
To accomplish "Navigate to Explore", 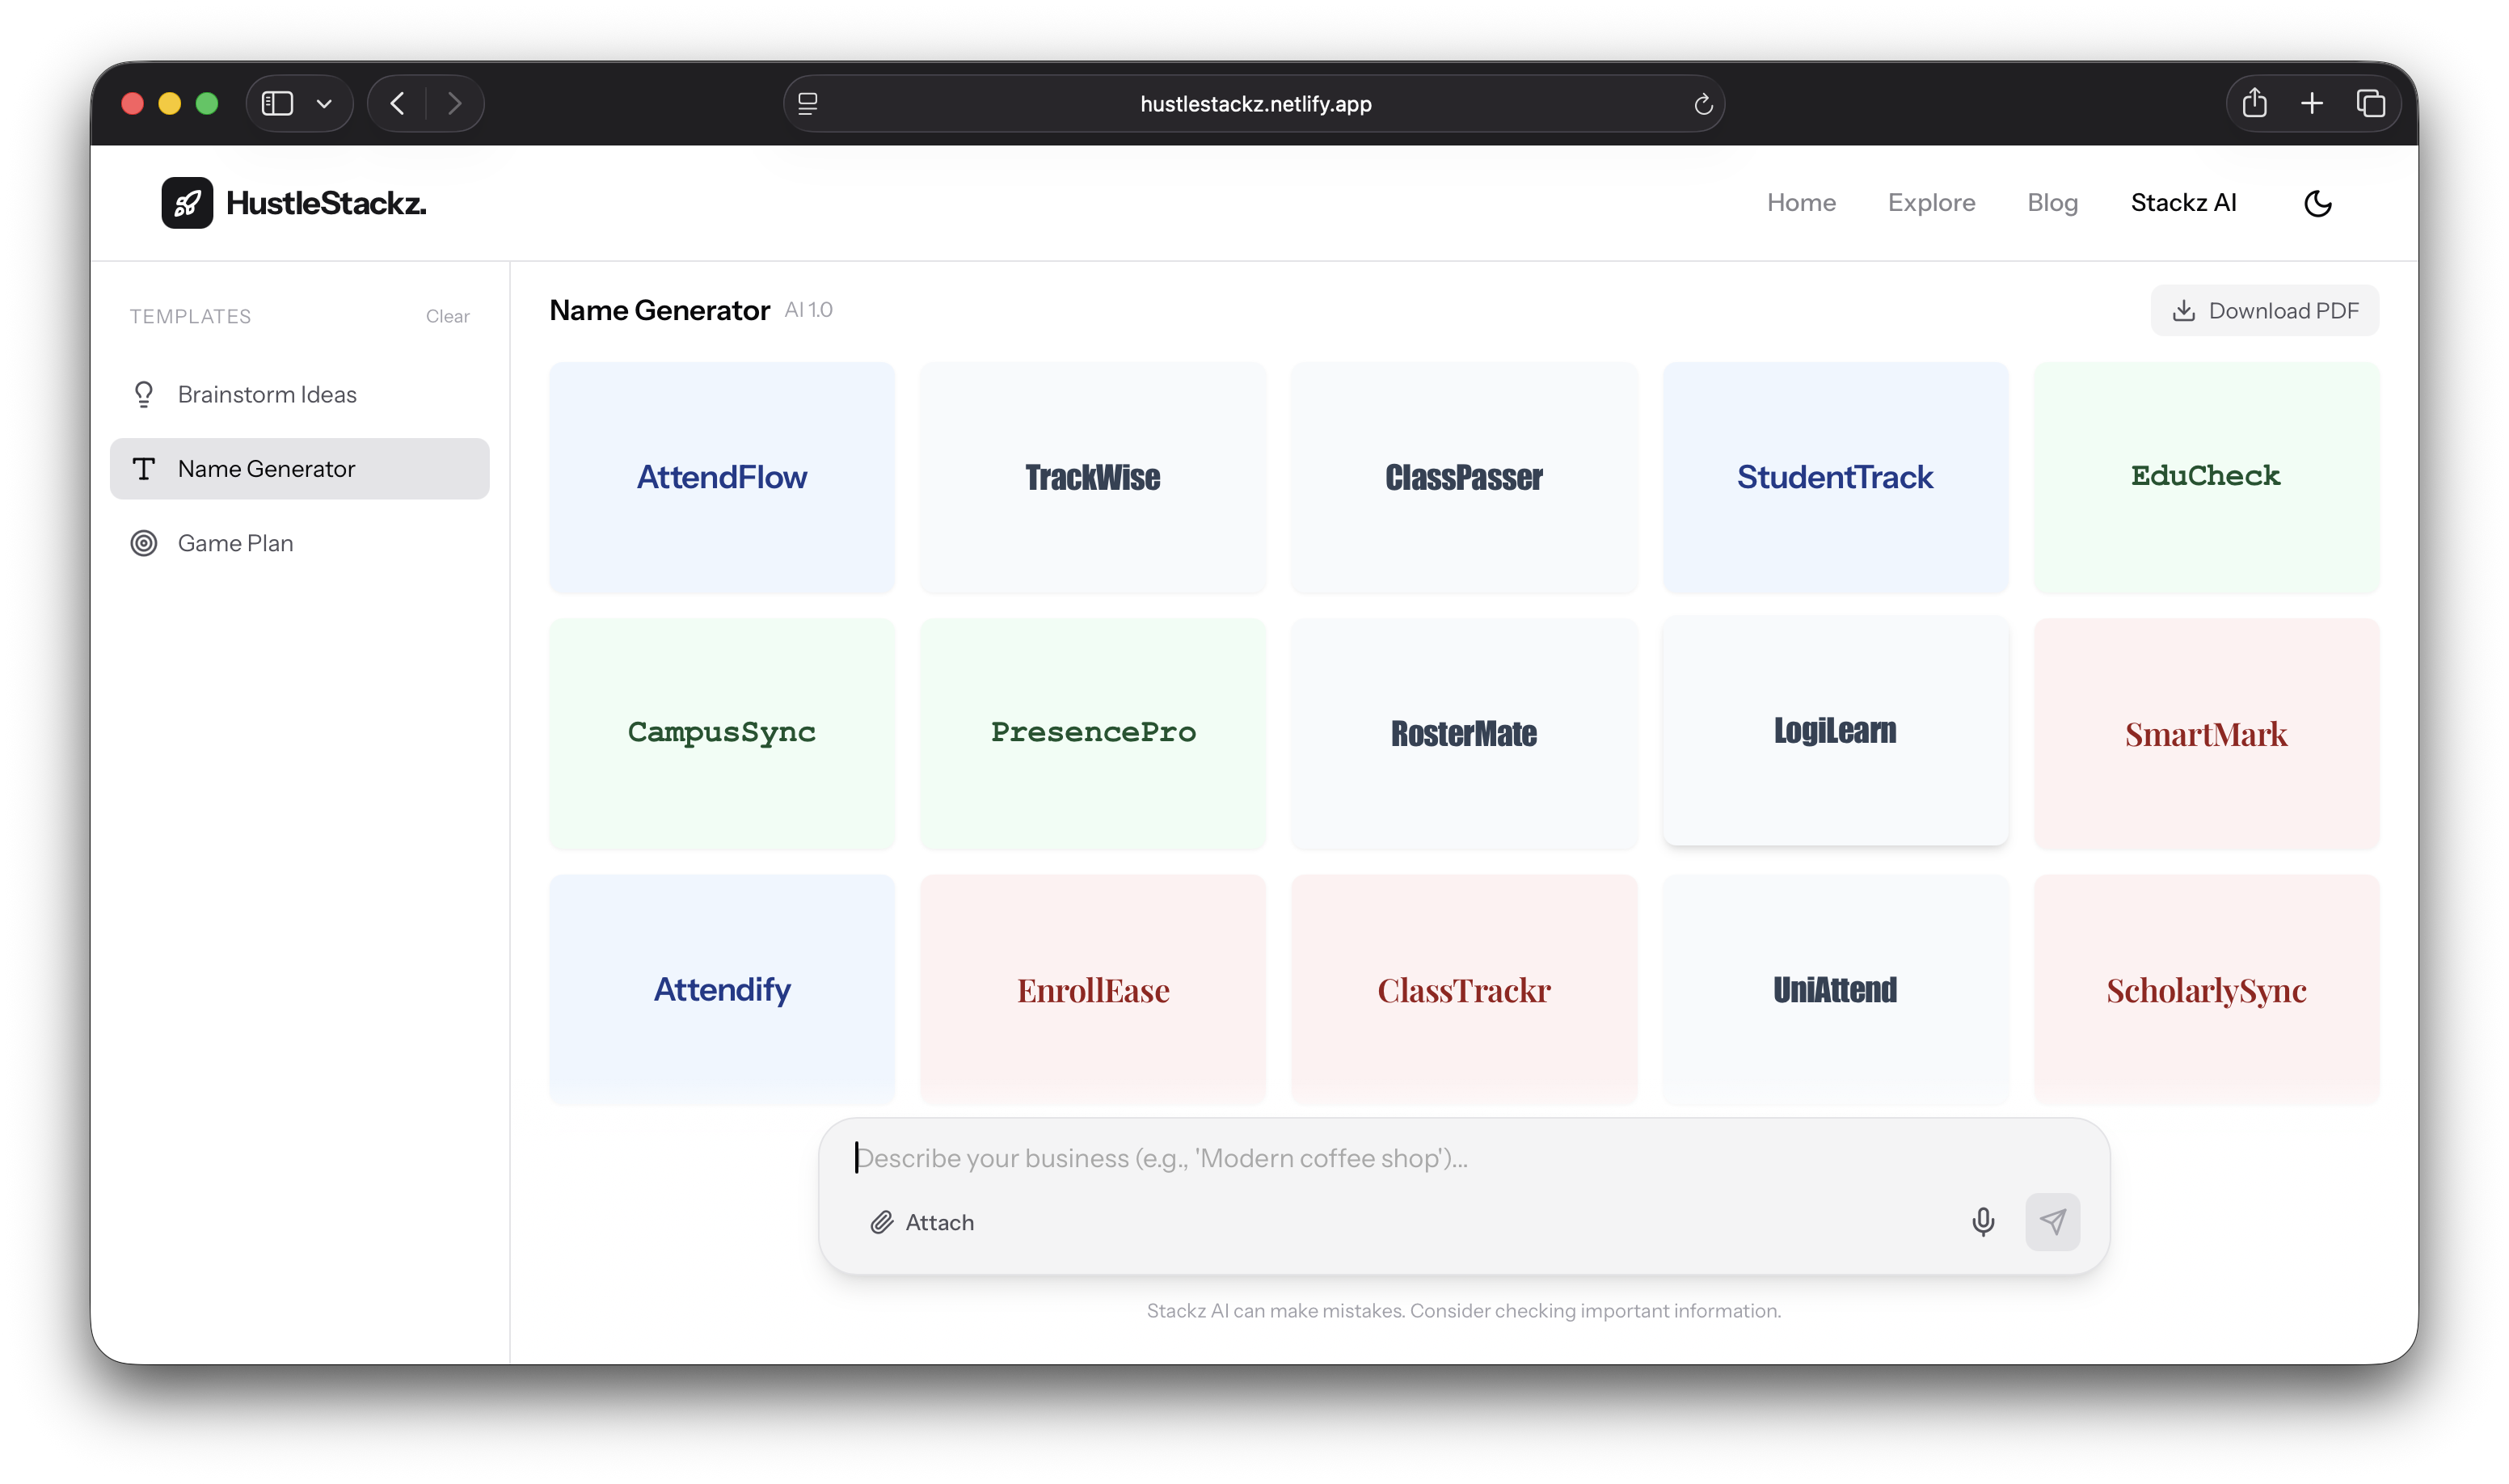I will pyautogui.click(x=1931, y=202).
